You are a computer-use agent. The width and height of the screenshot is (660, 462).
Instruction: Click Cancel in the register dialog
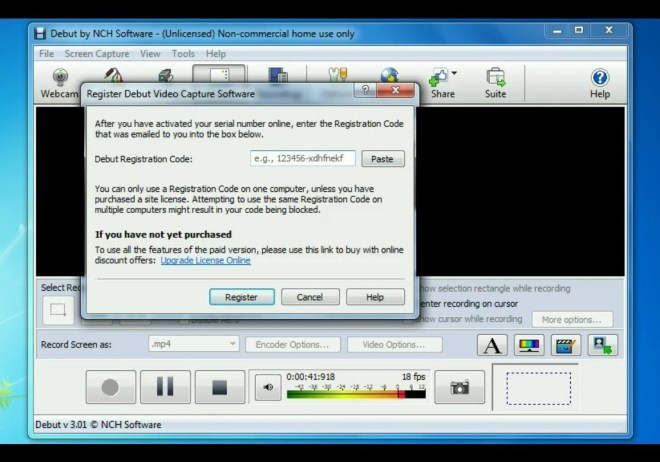coord(310,297)
